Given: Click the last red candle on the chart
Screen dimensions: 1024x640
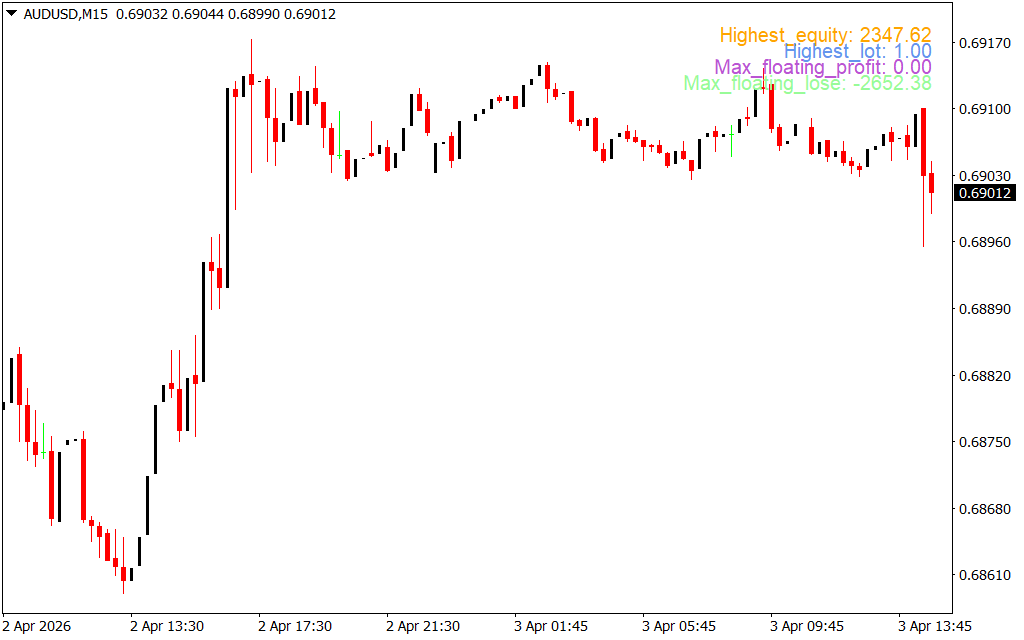Looking at the screenshot, I should click(x=931, y=183).
